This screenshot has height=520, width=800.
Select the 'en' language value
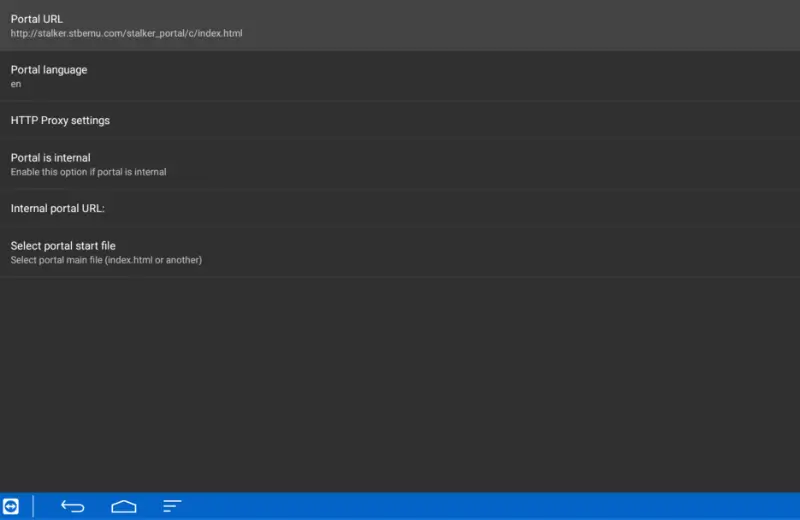[x=16, y=84]
